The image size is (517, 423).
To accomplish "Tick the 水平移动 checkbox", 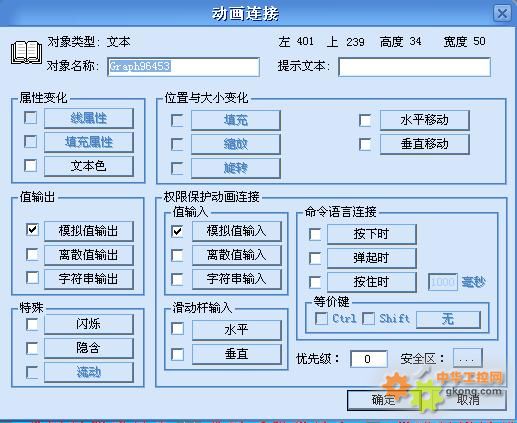I will [x=365, y=120].
